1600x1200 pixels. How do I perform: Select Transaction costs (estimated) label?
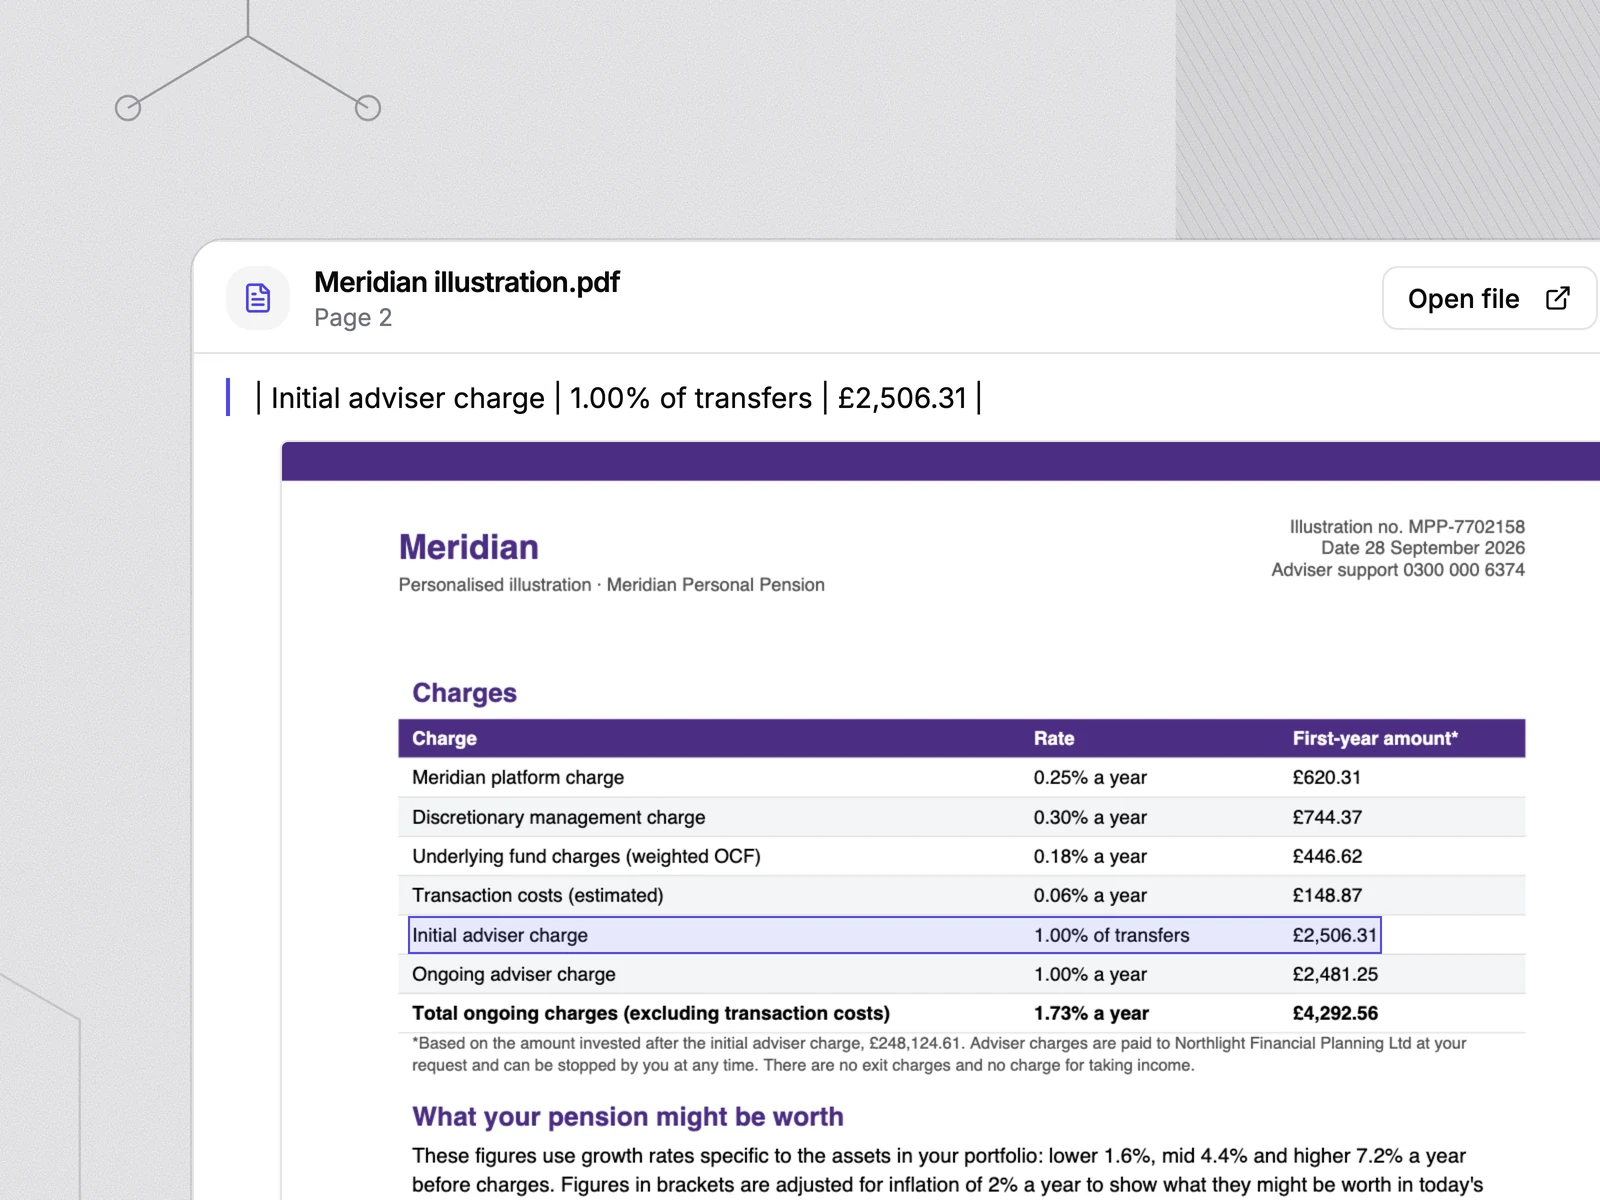click(x=538, y=895)
